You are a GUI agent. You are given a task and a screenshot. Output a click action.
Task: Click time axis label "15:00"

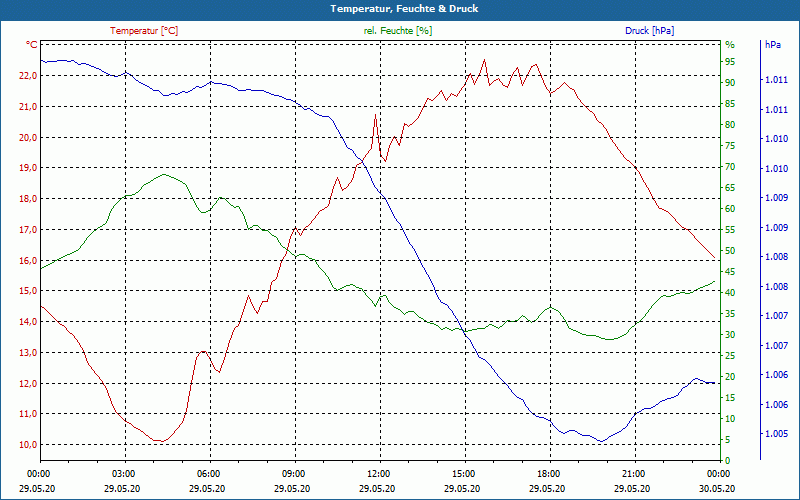coord(463,474)
